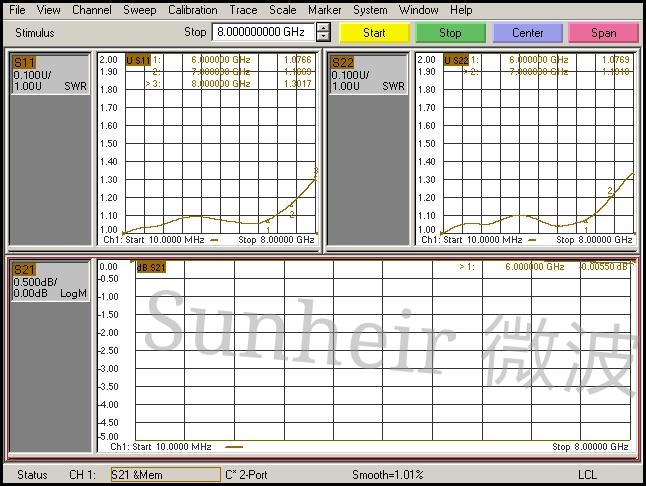Click the Smooth=1.01% status entry
This screenshot has height=486, width=646.
pyautogui.click(x=388, y=474)
